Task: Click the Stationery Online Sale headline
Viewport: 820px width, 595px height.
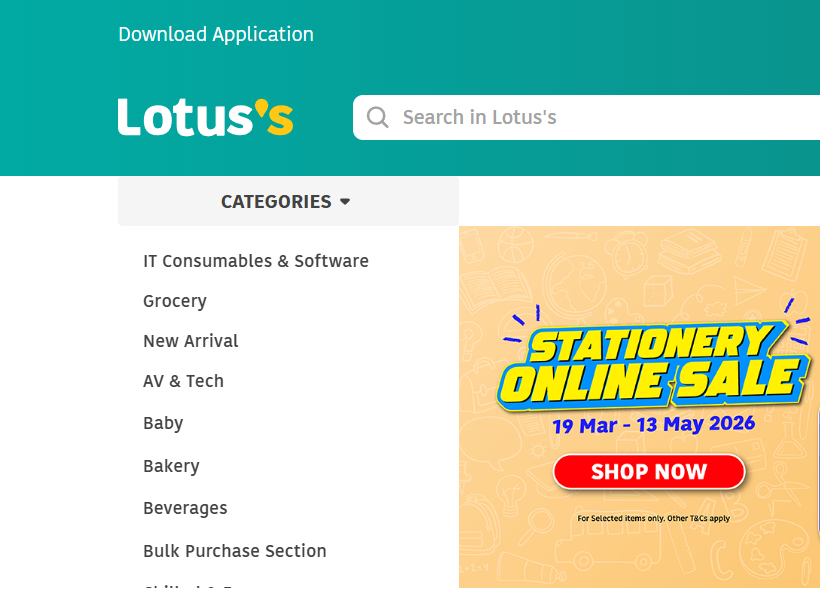Action: click(653, 366)
